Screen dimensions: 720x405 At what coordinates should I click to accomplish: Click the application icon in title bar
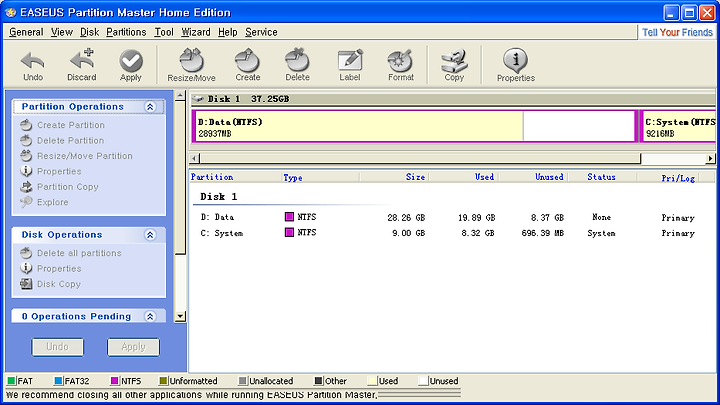pyautogui.click(x=11, y=12)
